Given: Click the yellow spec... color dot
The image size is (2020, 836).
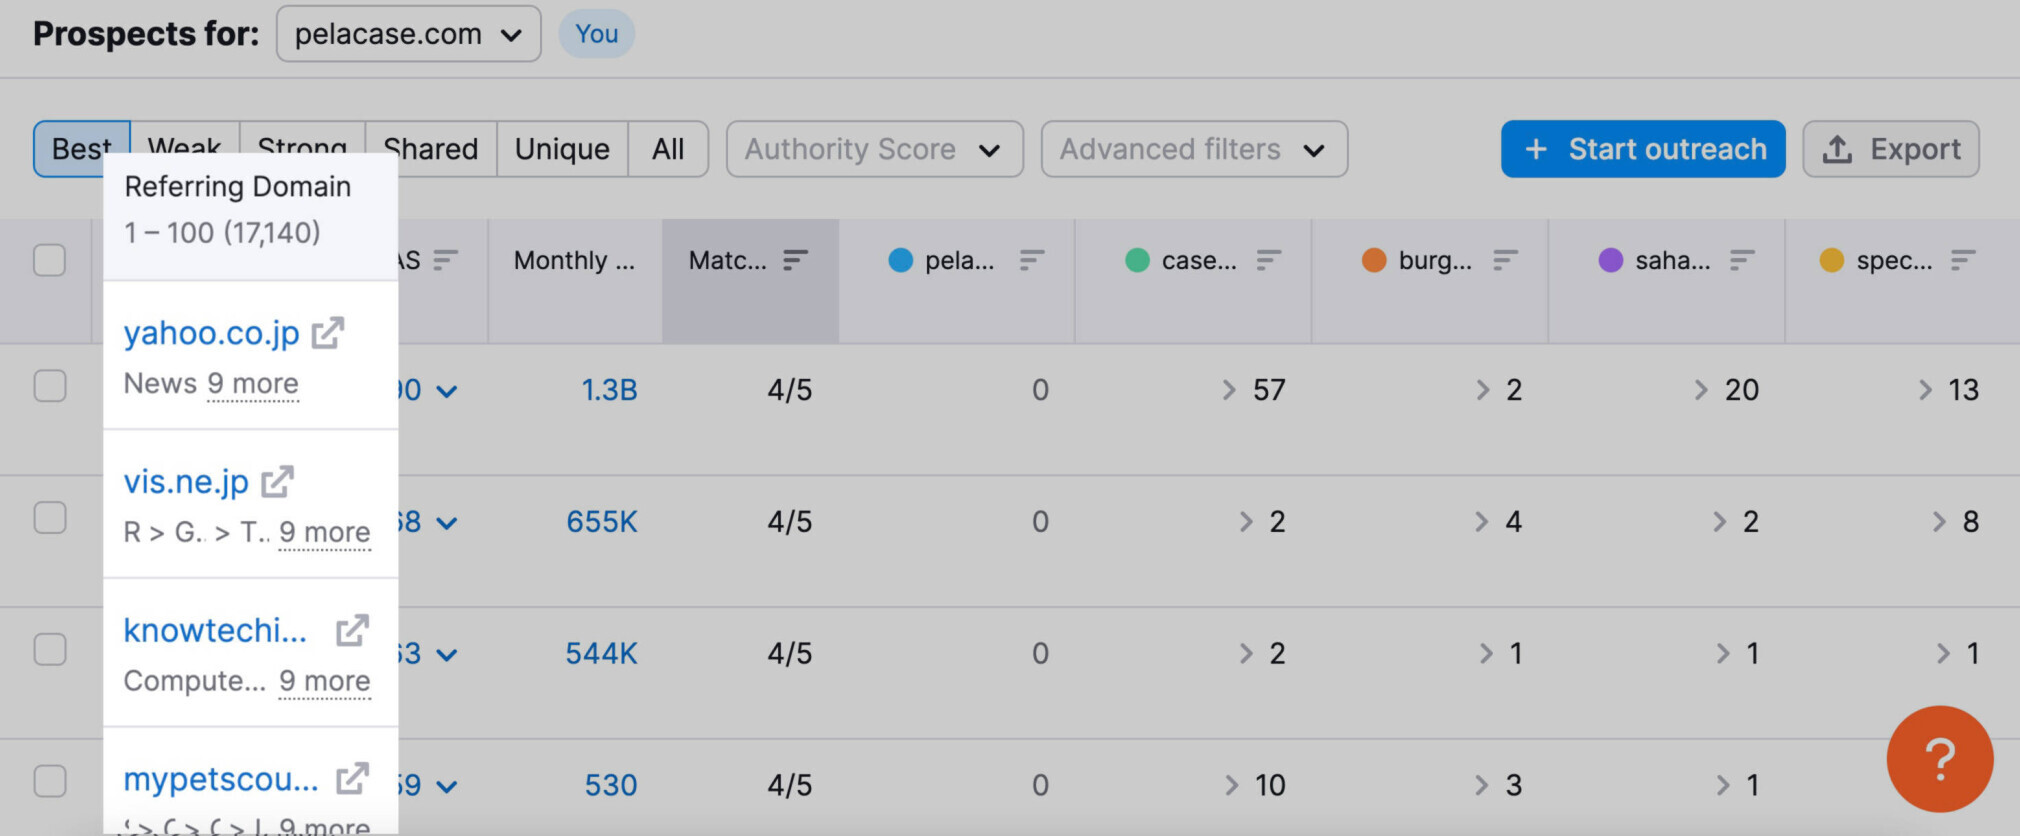Looking at the screenshot, I should (x=1832, y=260).
